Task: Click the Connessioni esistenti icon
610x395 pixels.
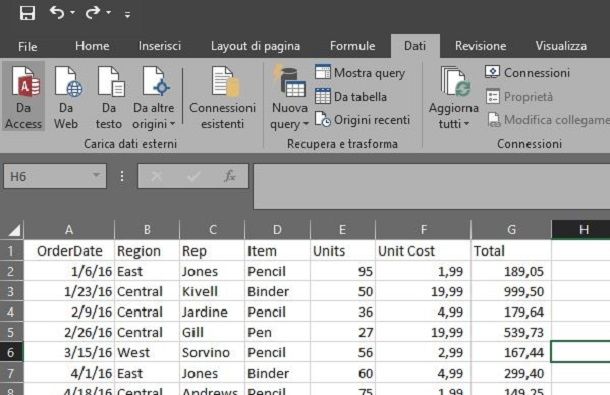Action: [223, 97]
